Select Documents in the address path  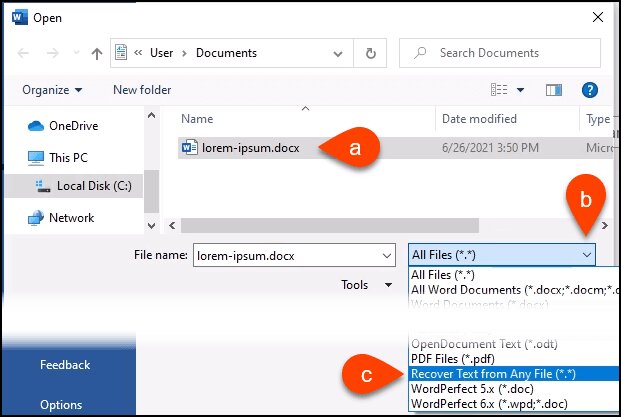coord(227,53)
